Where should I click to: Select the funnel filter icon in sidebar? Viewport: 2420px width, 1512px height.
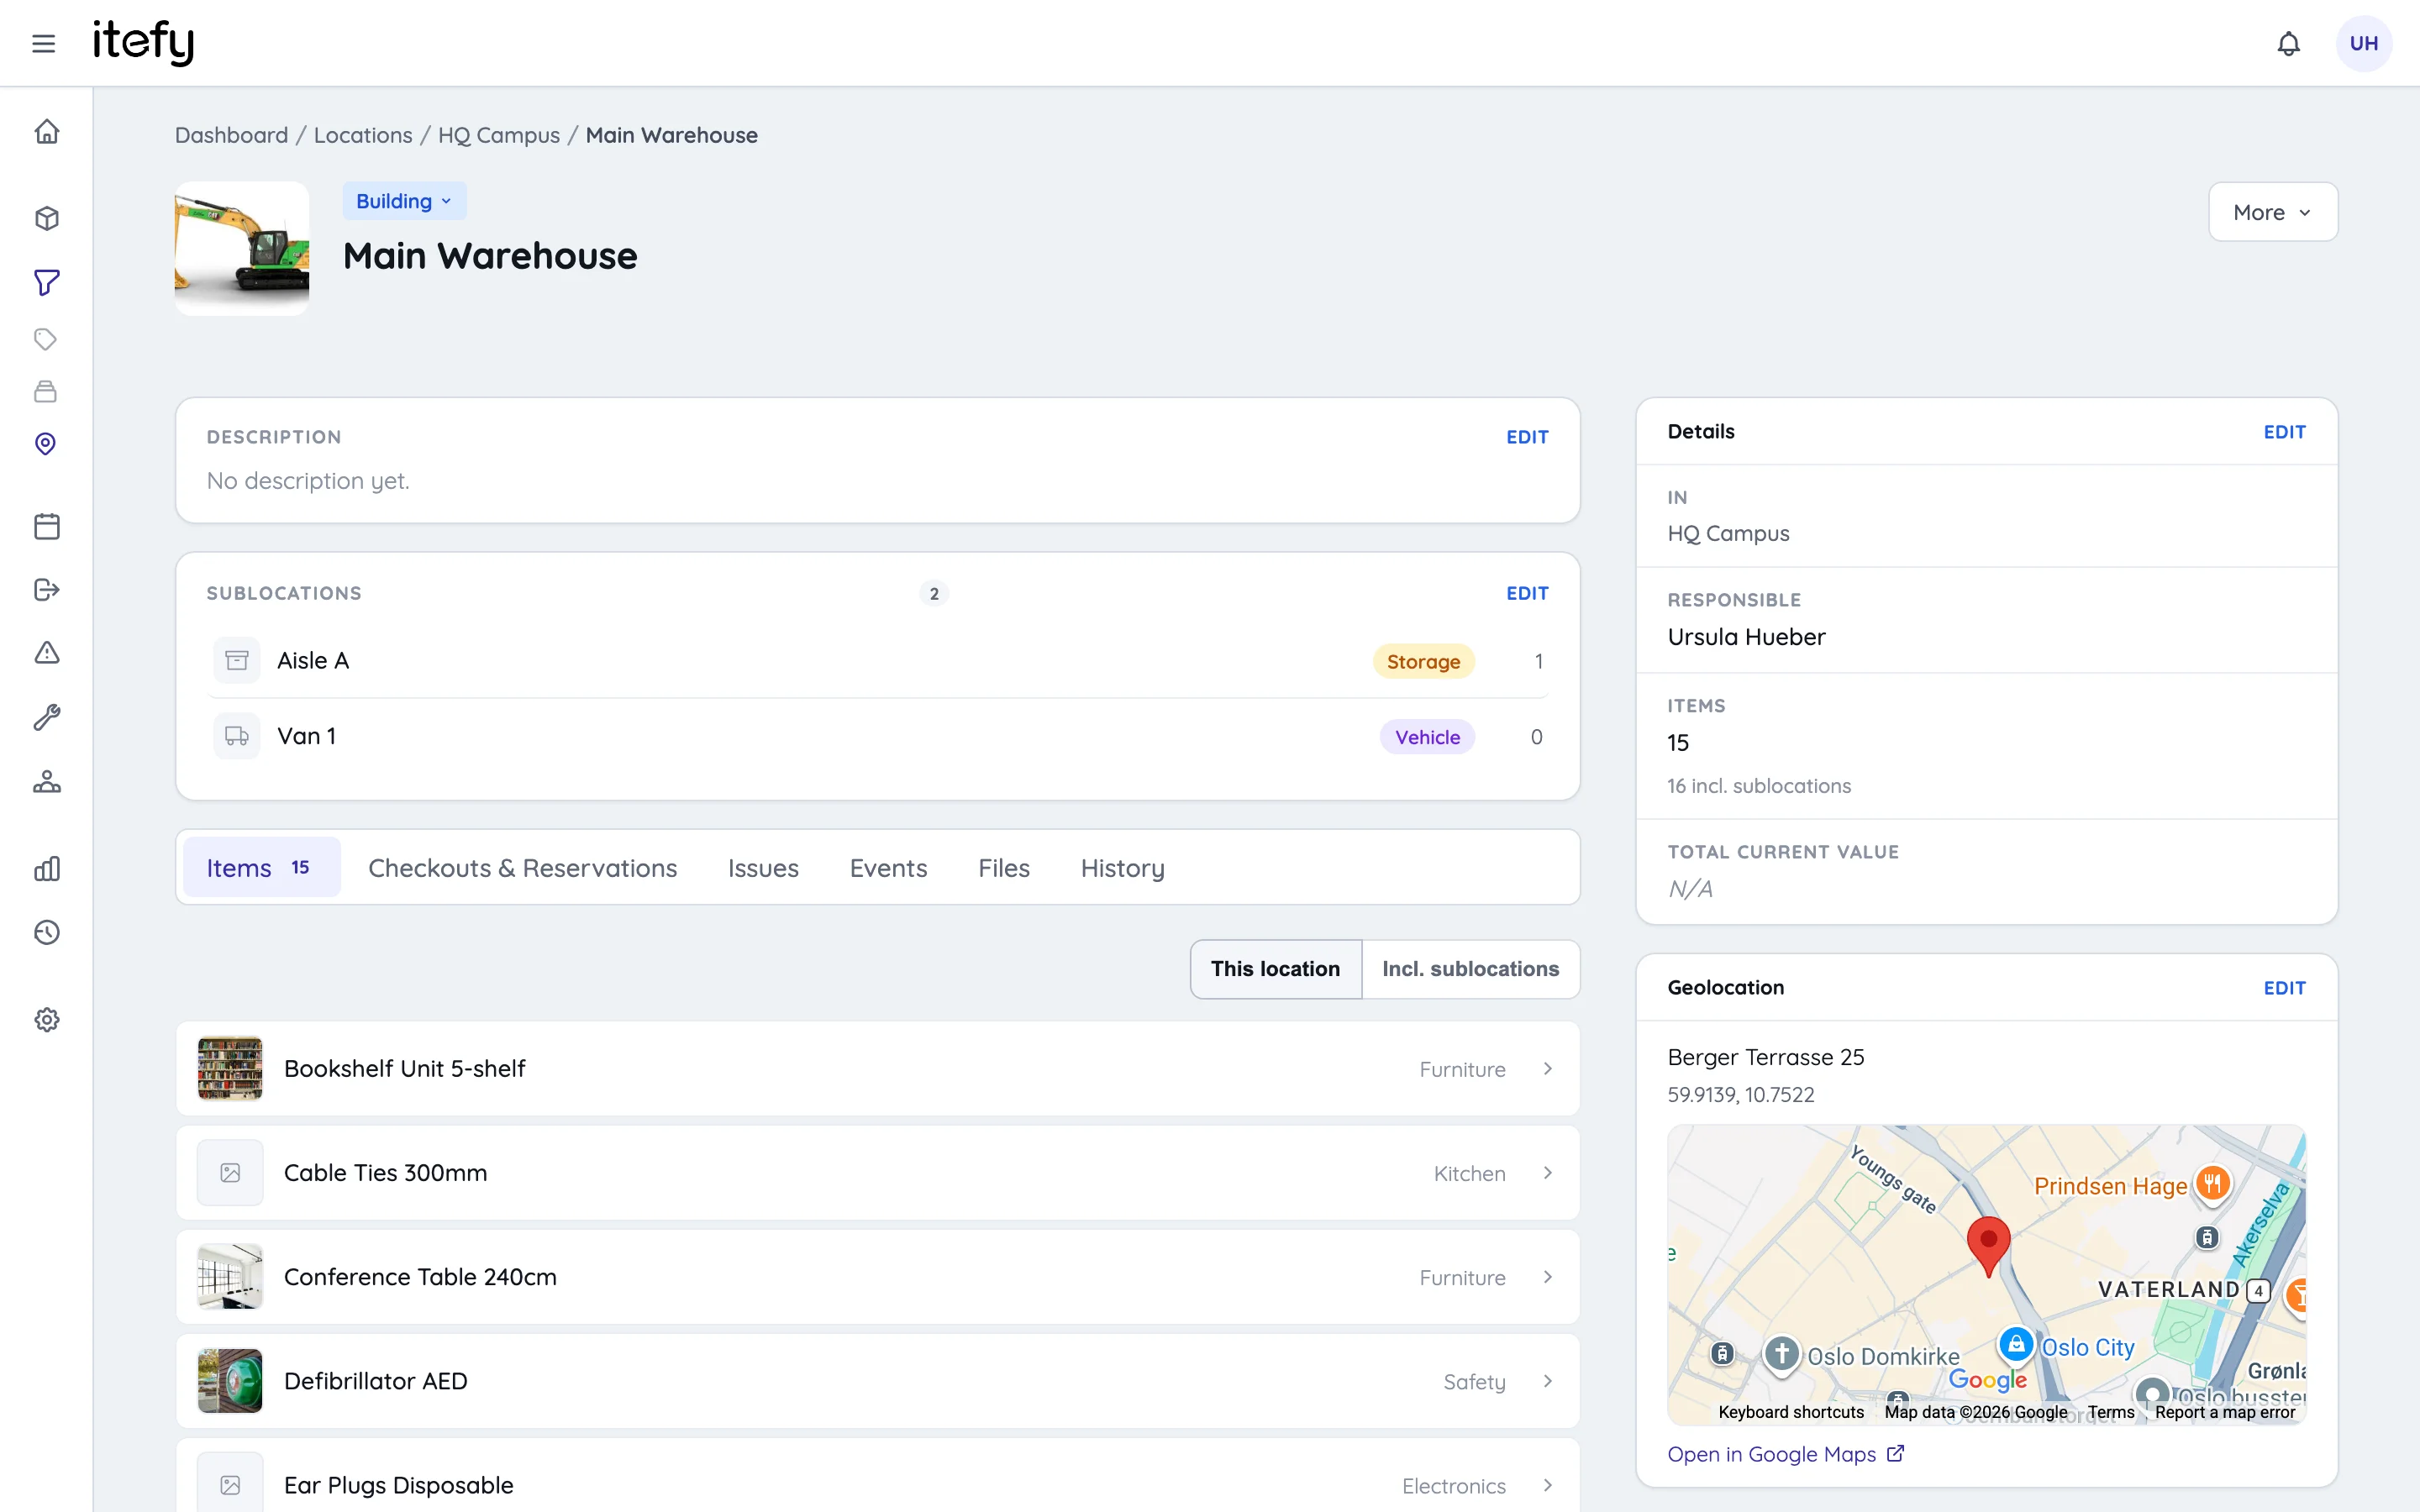coord(46,282)
